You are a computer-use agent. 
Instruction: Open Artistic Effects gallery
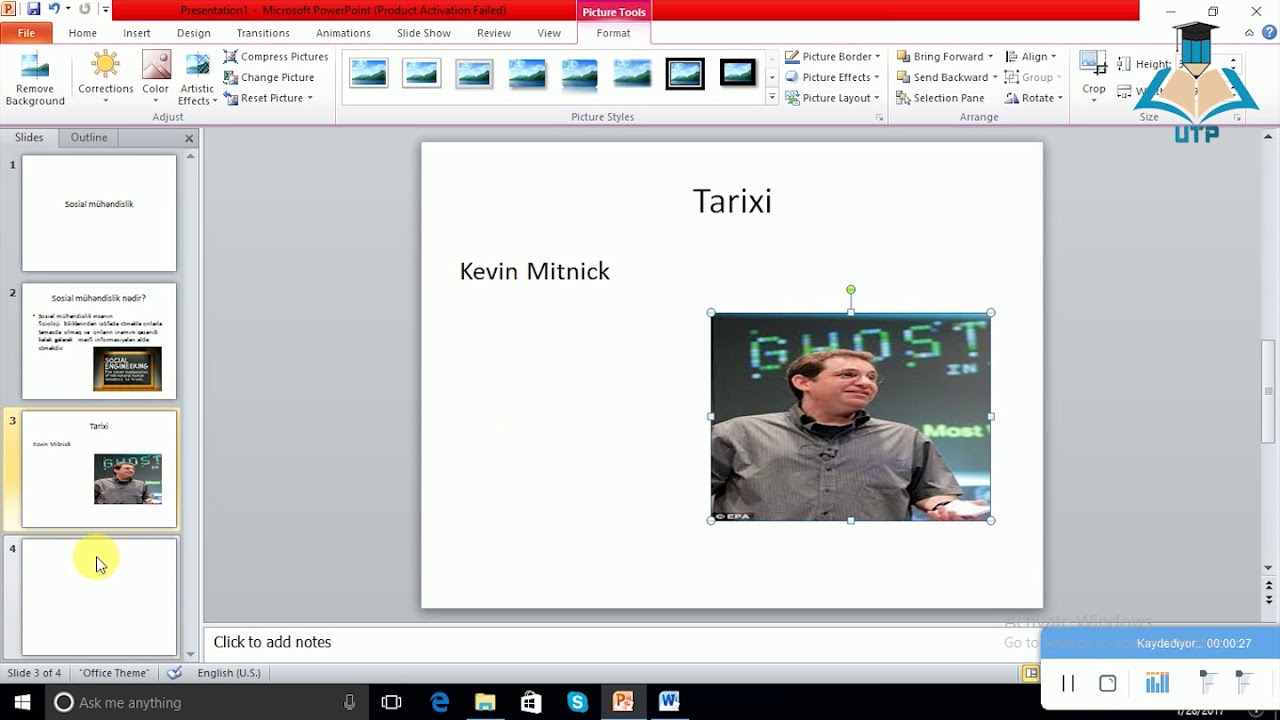pos(198,79)
